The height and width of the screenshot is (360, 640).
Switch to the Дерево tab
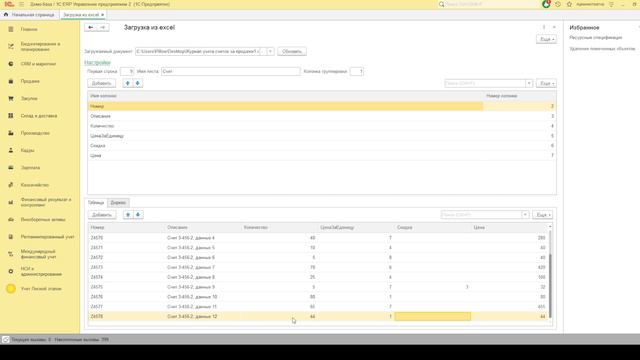pos(118,202)
